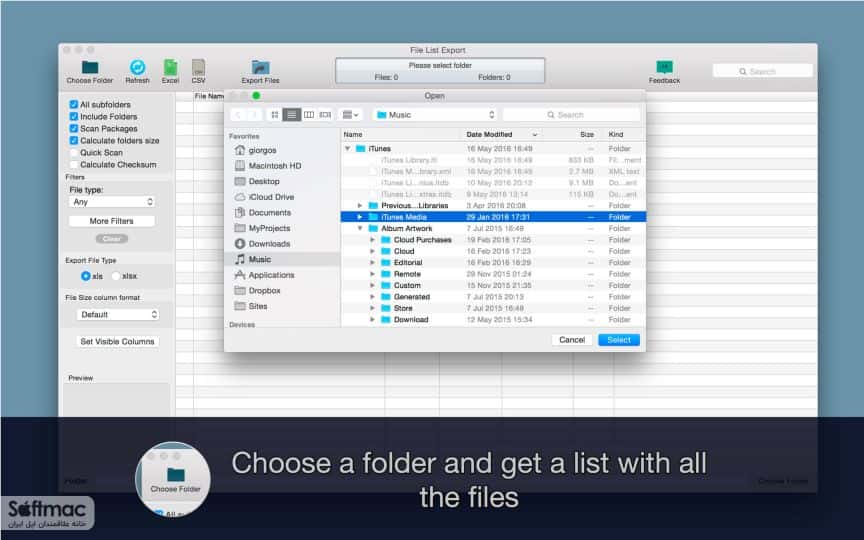The height and width of the screenshot is (540, 864).
Task: Click Cancel in the Open dialog
Action: [x=572, y=340]
